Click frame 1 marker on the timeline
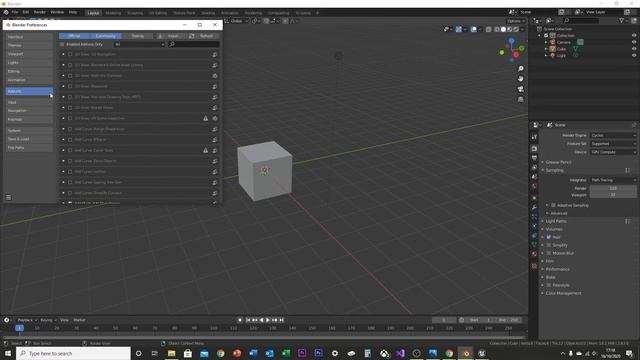 [x=19, y=328]
